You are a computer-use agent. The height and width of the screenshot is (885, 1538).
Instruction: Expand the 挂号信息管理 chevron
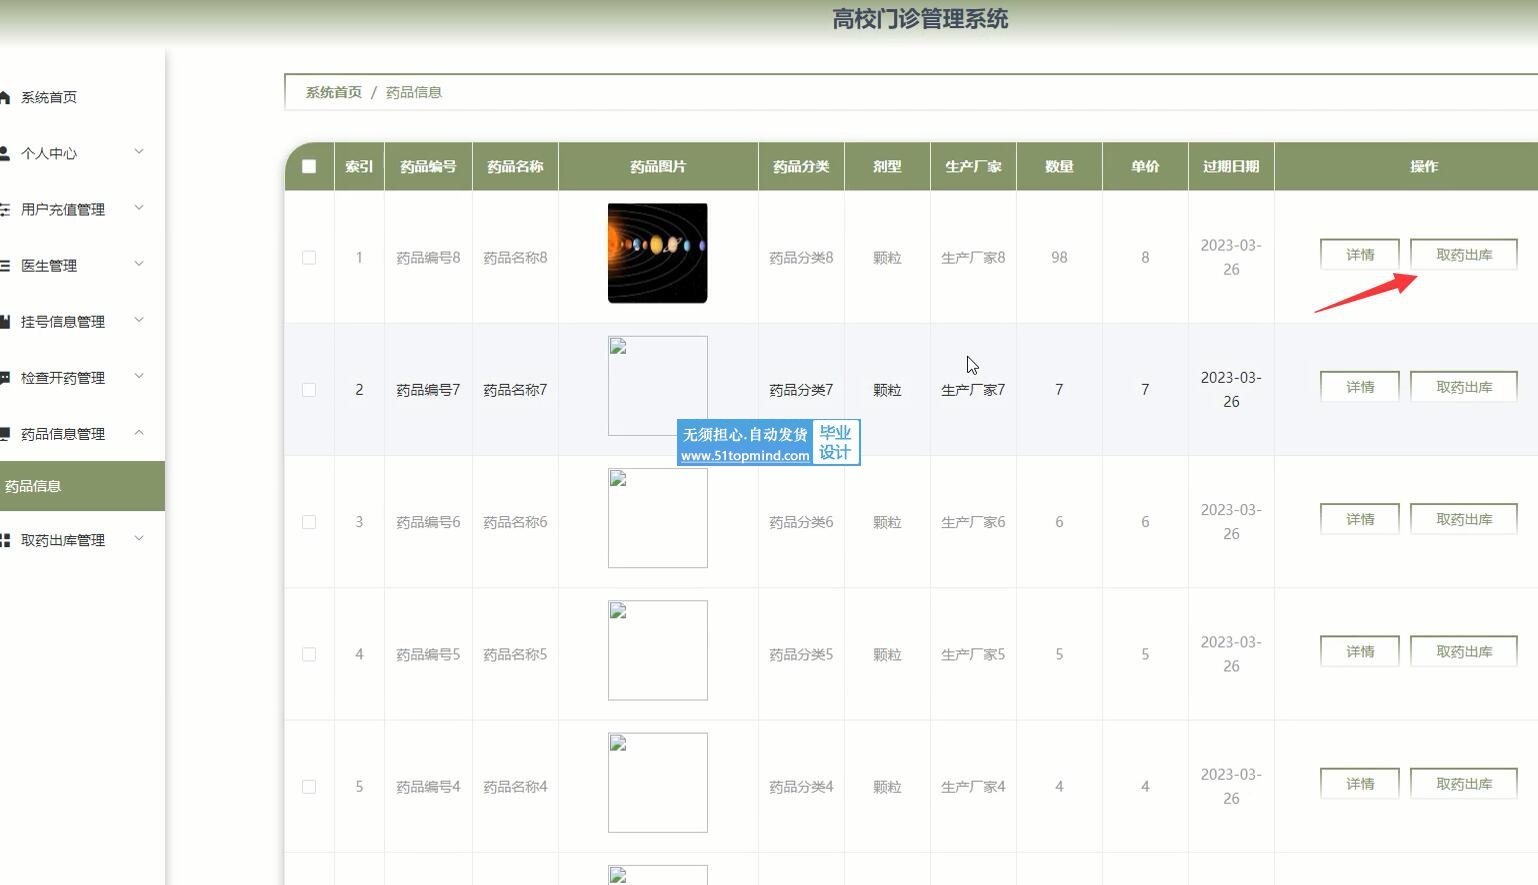click(x=139, y=320)
